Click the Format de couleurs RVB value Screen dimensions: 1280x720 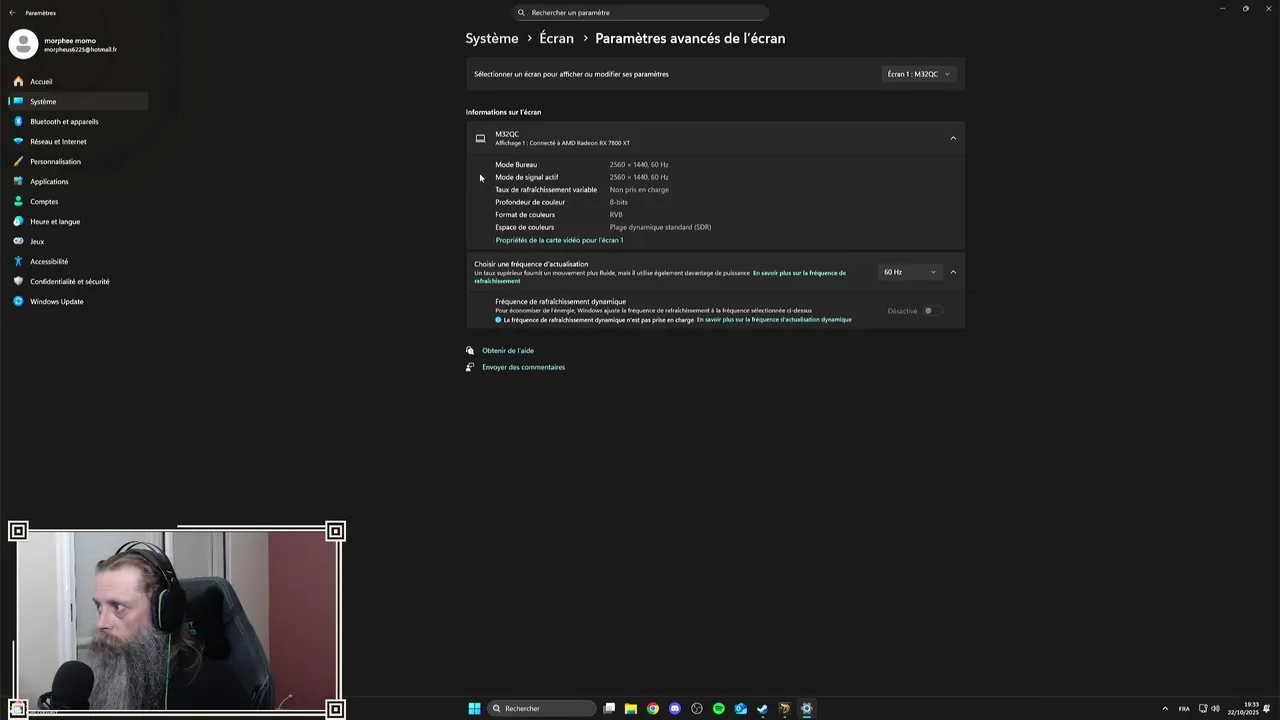pos(616,215)
